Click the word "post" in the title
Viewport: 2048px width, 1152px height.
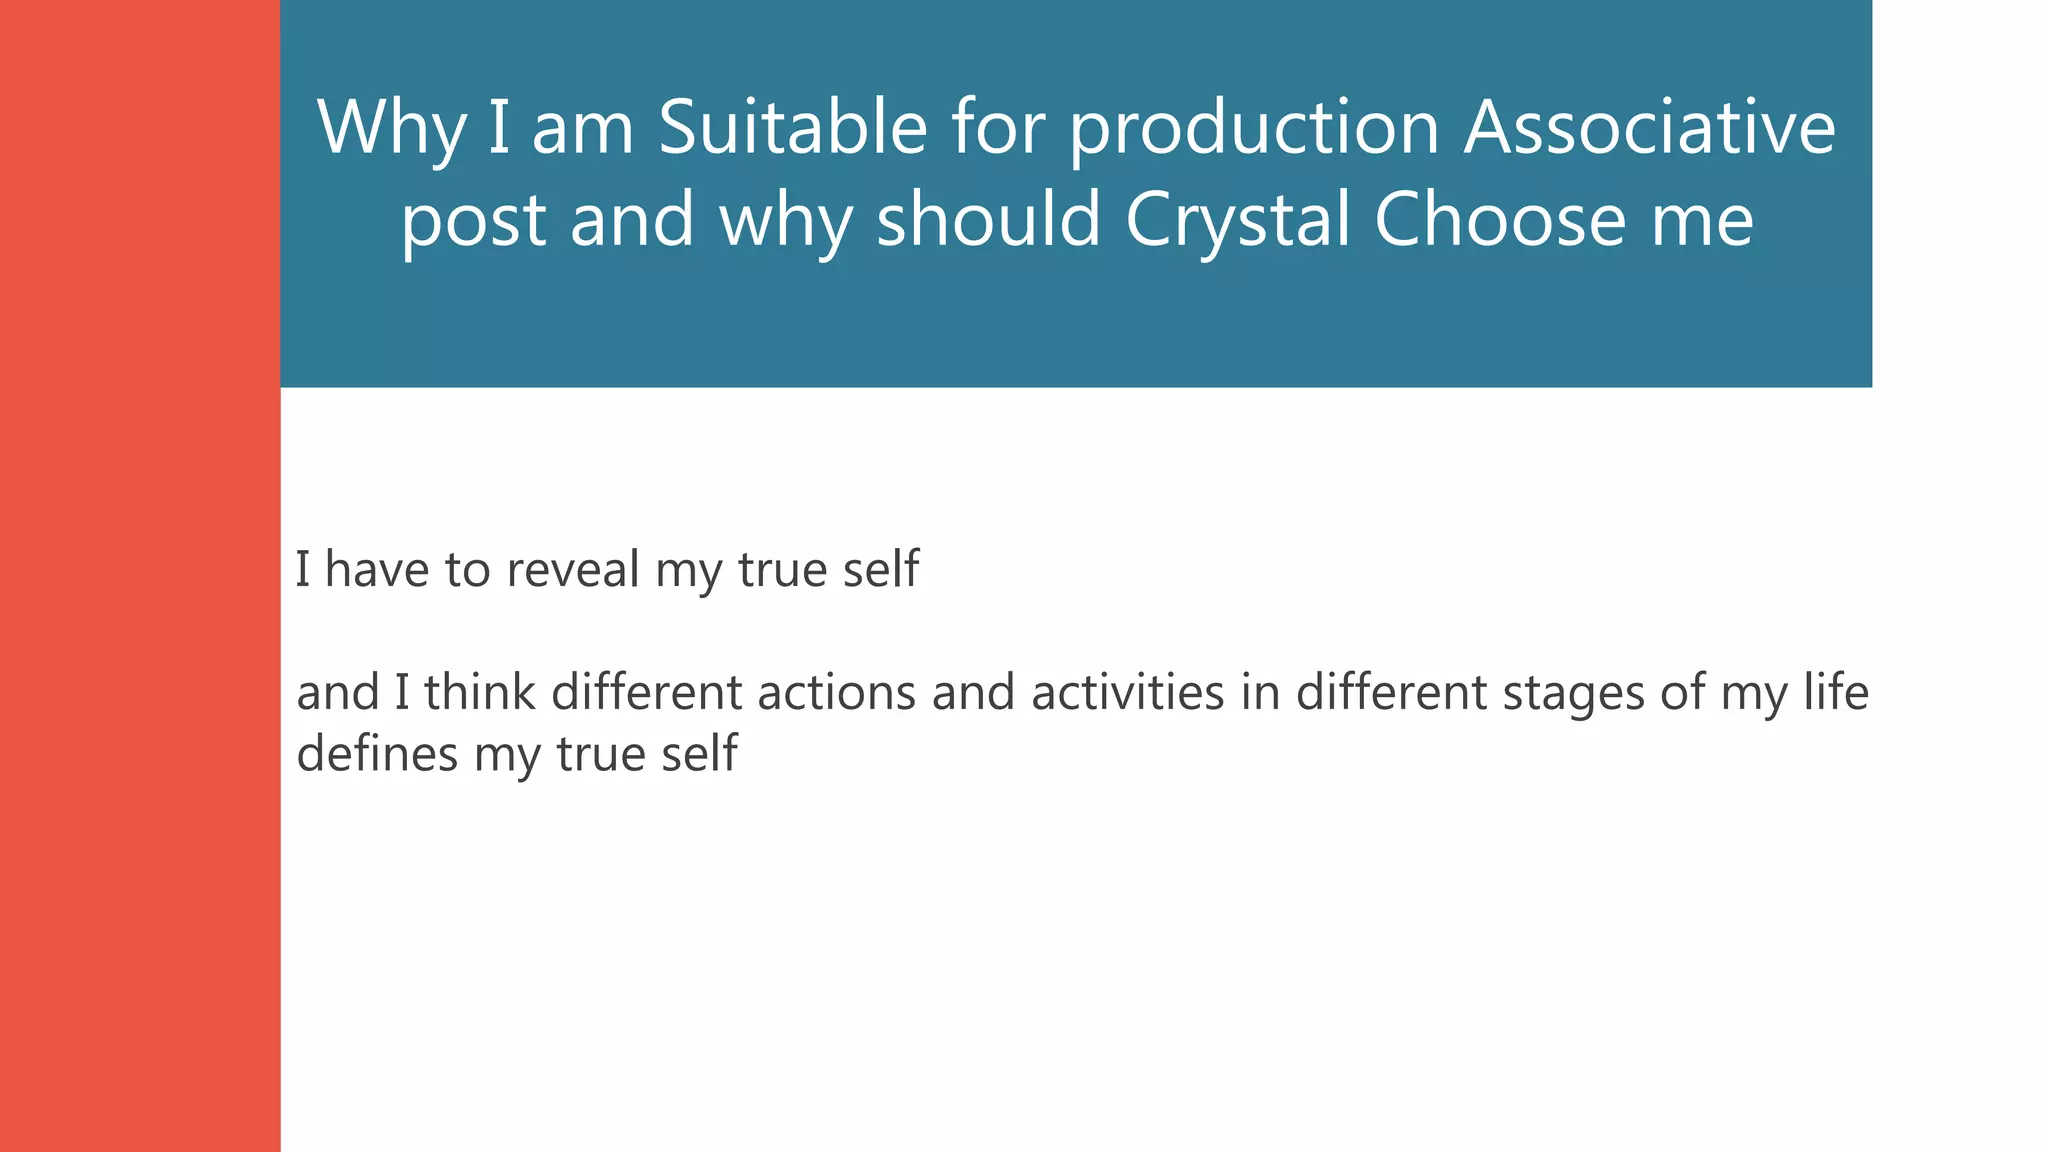point(473,220)
